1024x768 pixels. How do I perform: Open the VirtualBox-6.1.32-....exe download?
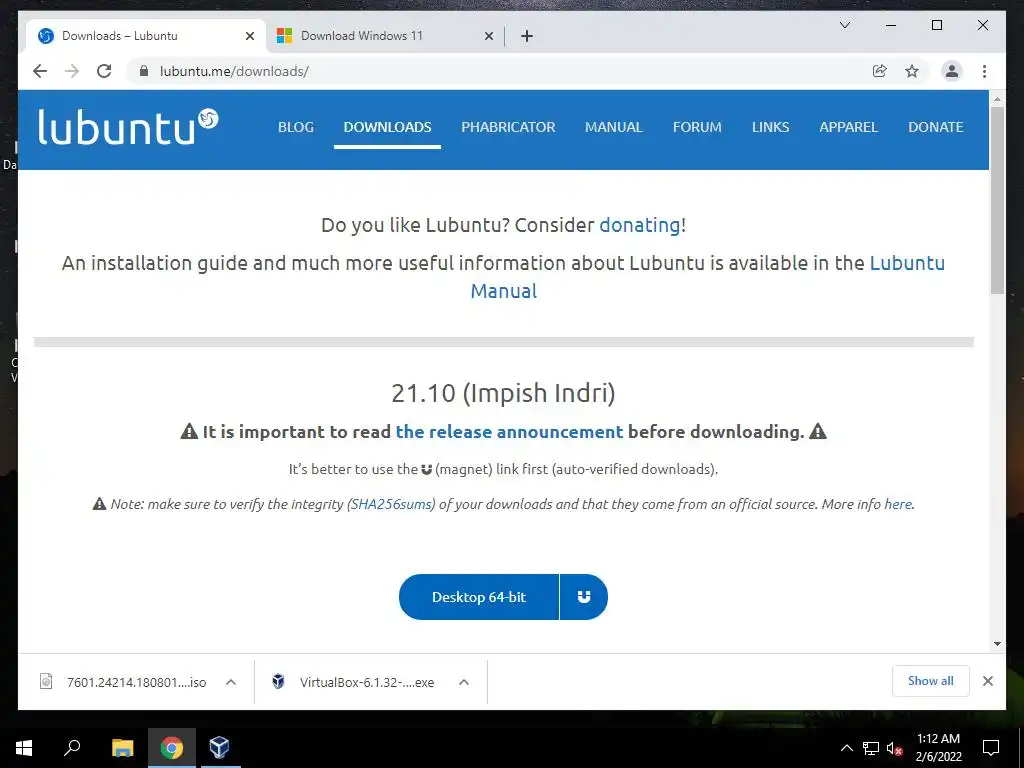pyautogui.click(x=367, y=682)
